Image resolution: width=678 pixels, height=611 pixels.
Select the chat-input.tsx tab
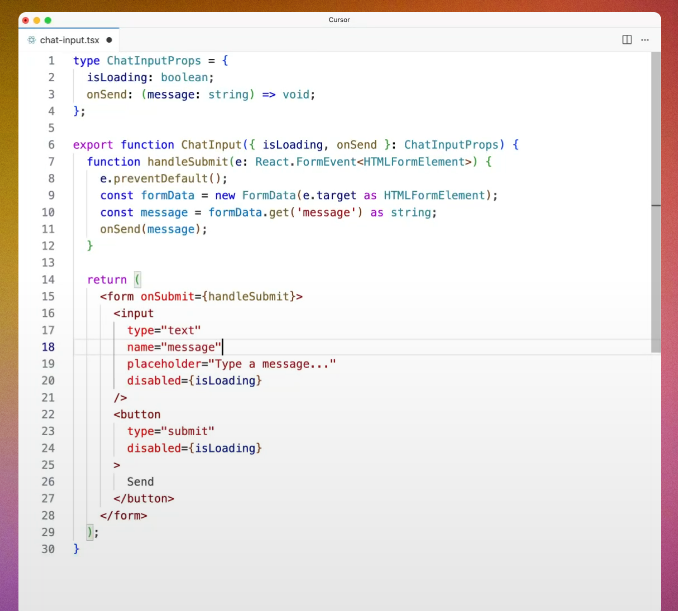click(x=69, y=40)
